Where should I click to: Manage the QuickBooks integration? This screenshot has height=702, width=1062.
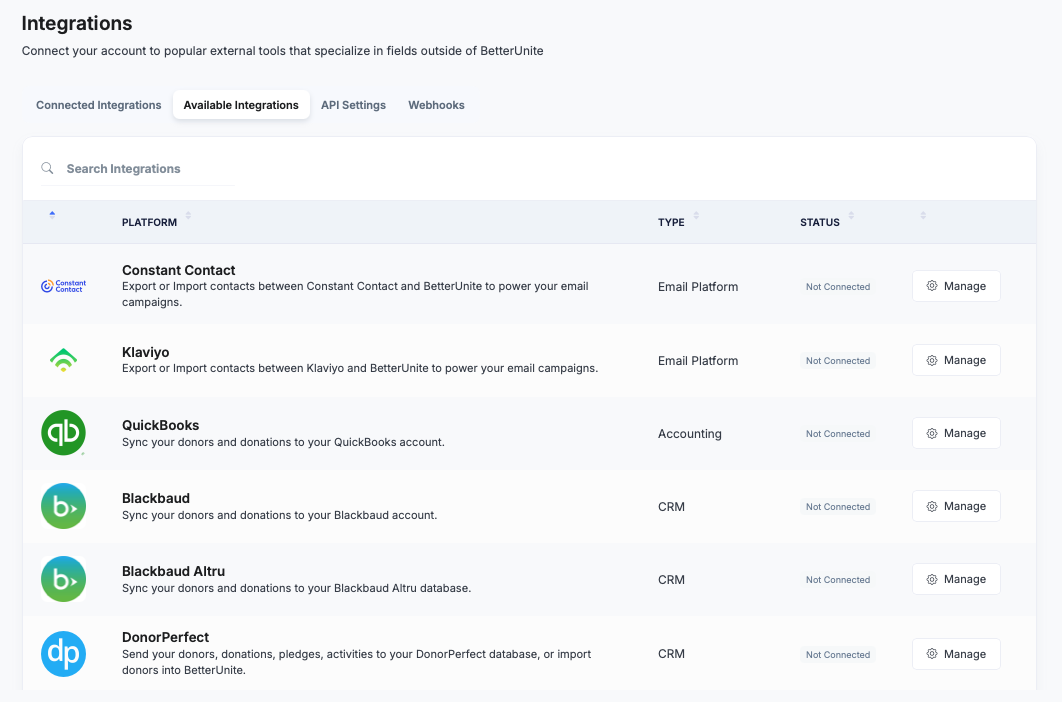(x=956, y=433)
